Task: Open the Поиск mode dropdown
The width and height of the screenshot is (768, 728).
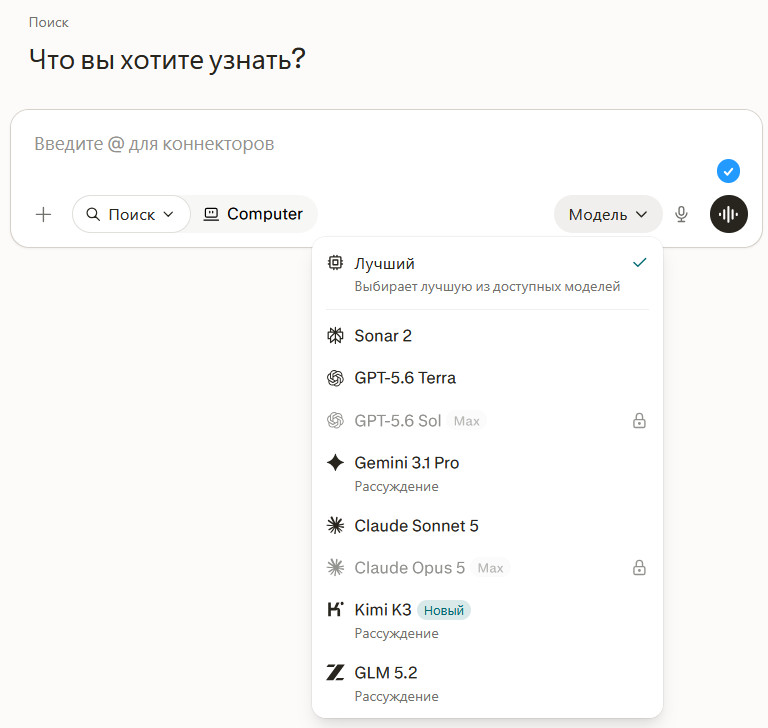Action: [x=131, y=214]
